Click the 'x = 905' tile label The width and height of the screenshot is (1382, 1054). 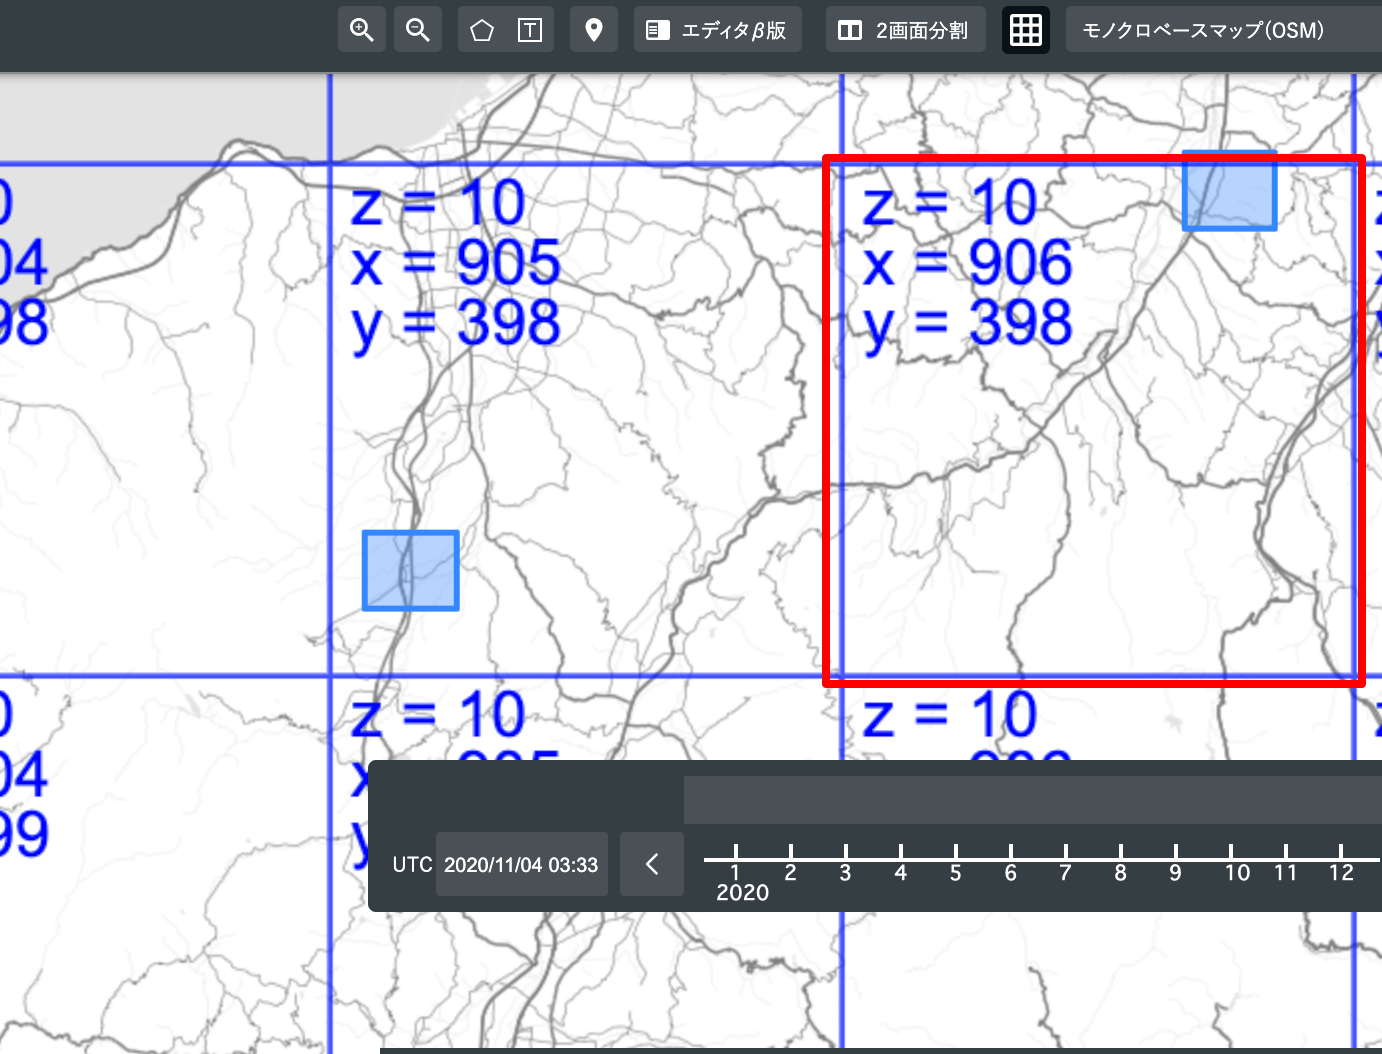point(456,264)
